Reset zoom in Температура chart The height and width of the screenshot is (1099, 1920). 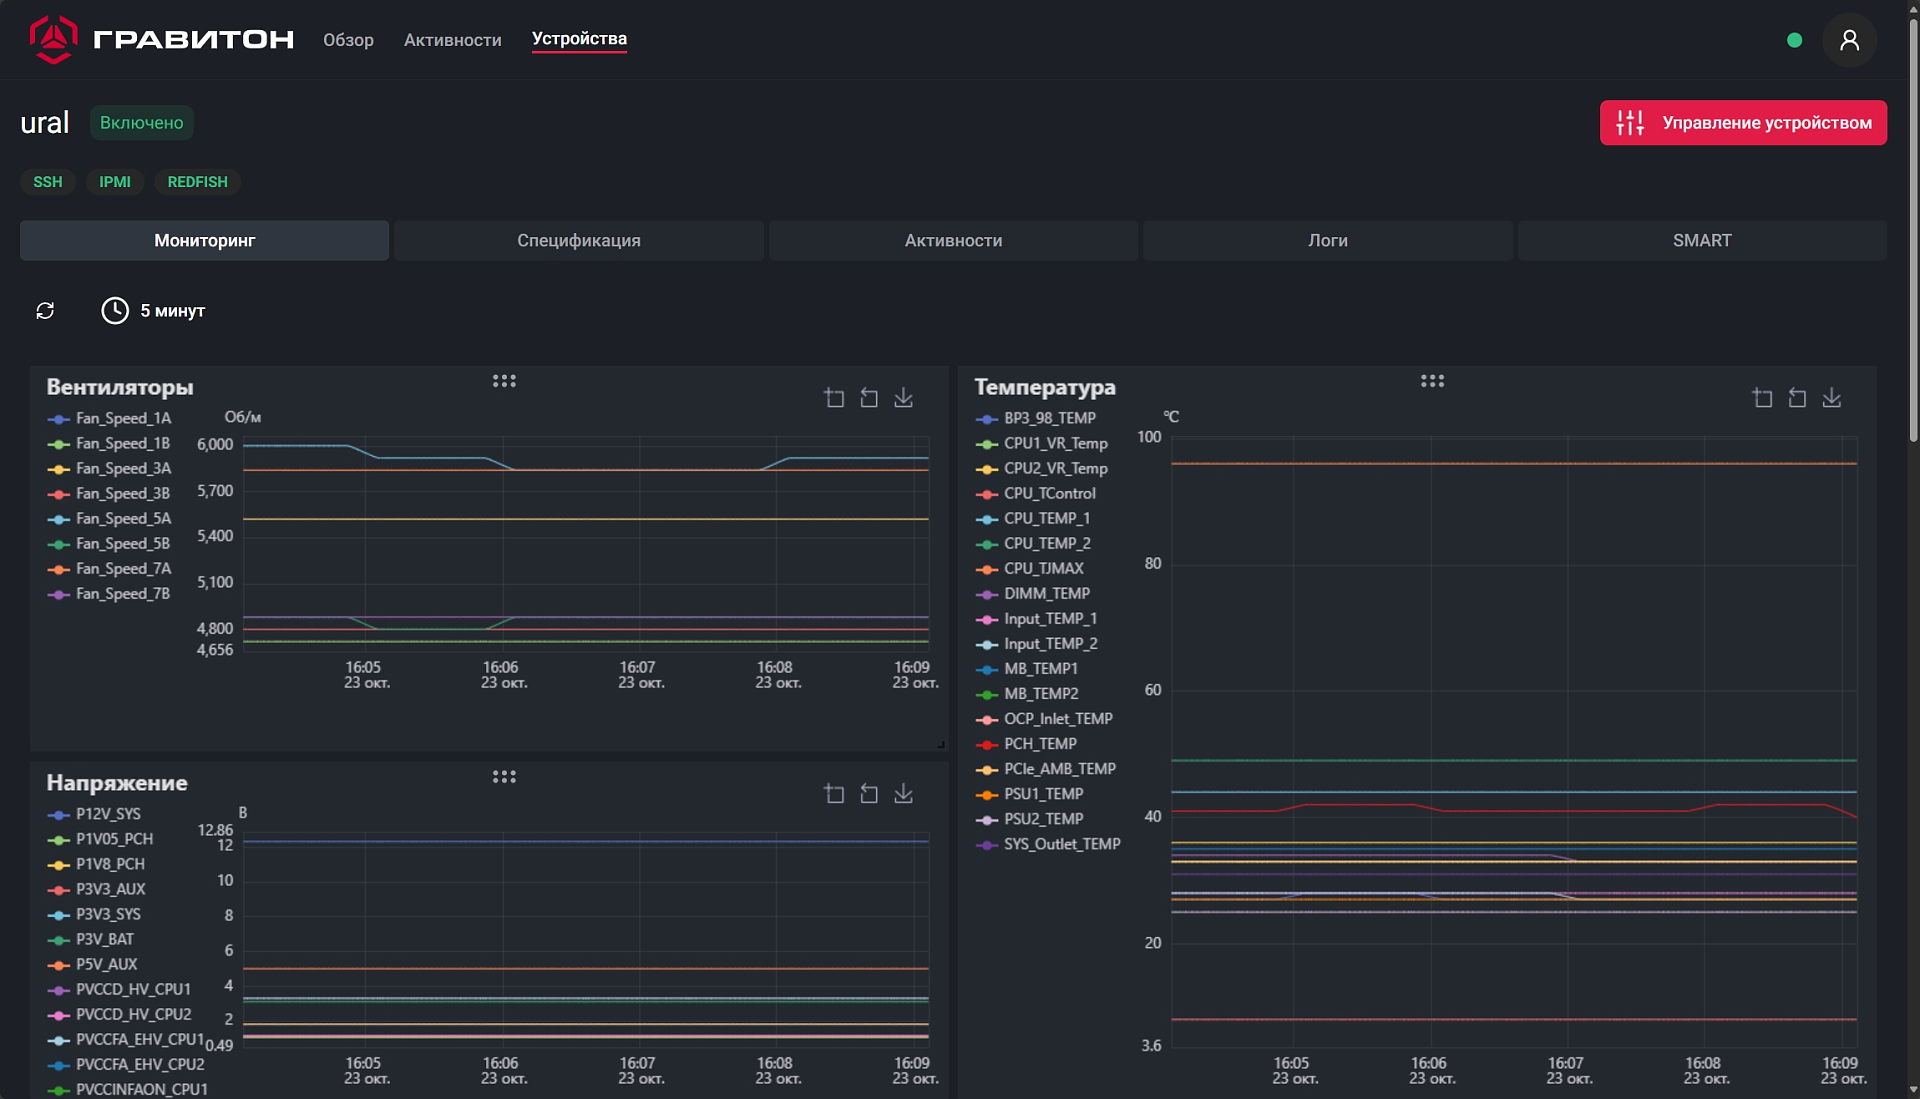(x=1797, y=398)
